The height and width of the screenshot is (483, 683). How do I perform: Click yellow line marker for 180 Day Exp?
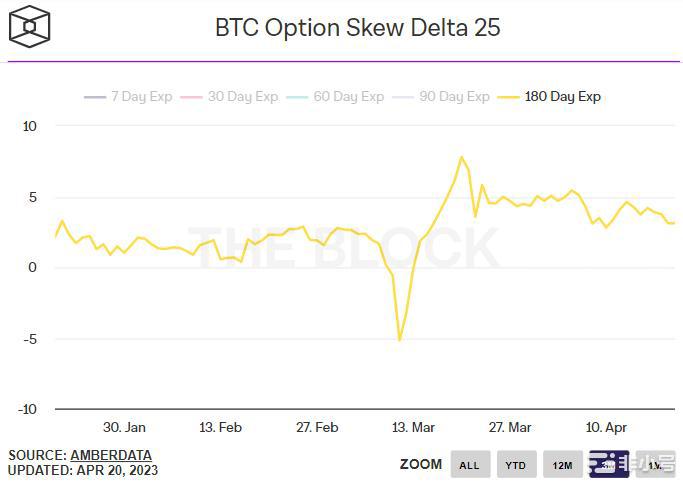point(509,97)
